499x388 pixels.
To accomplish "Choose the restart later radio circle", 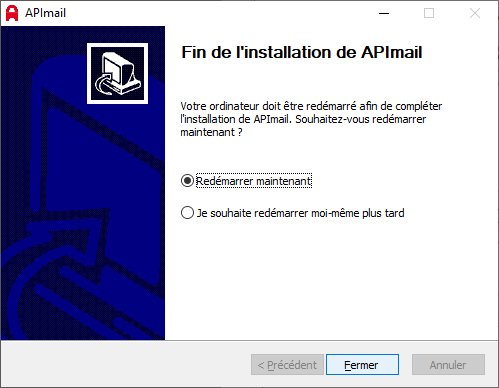I will coord(187,213).
